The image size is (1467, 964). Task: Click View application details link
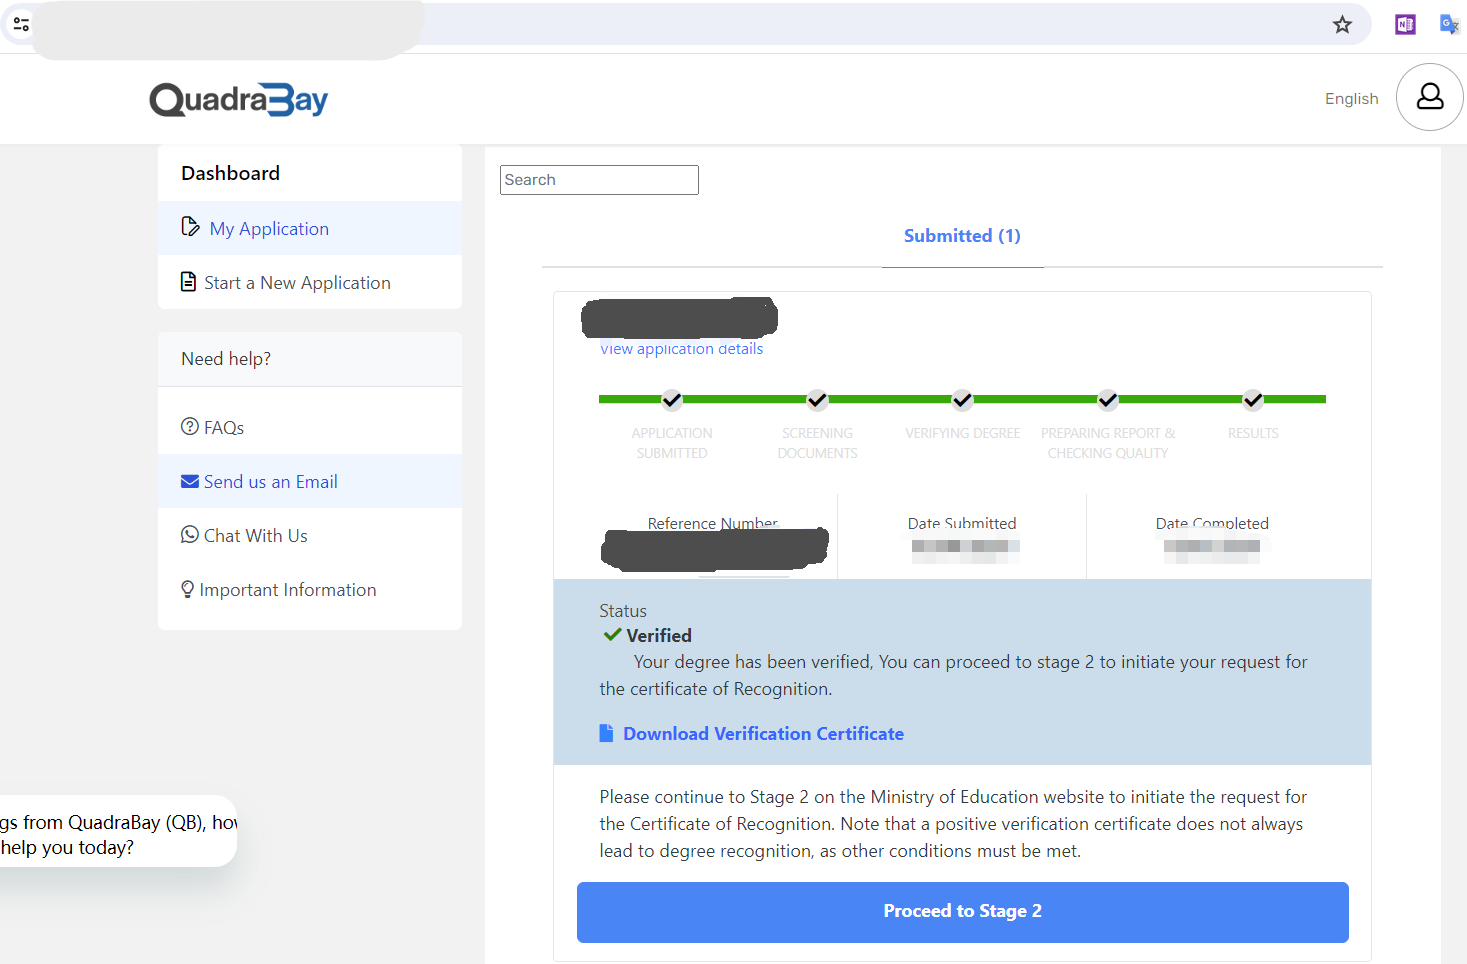[x=681, y=349]
